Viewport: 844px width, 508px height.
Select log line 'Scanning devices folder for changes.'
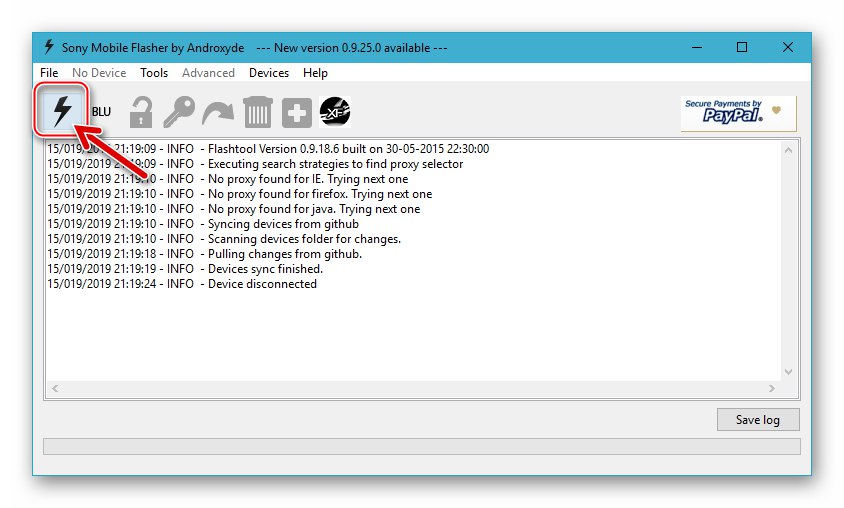224,239
